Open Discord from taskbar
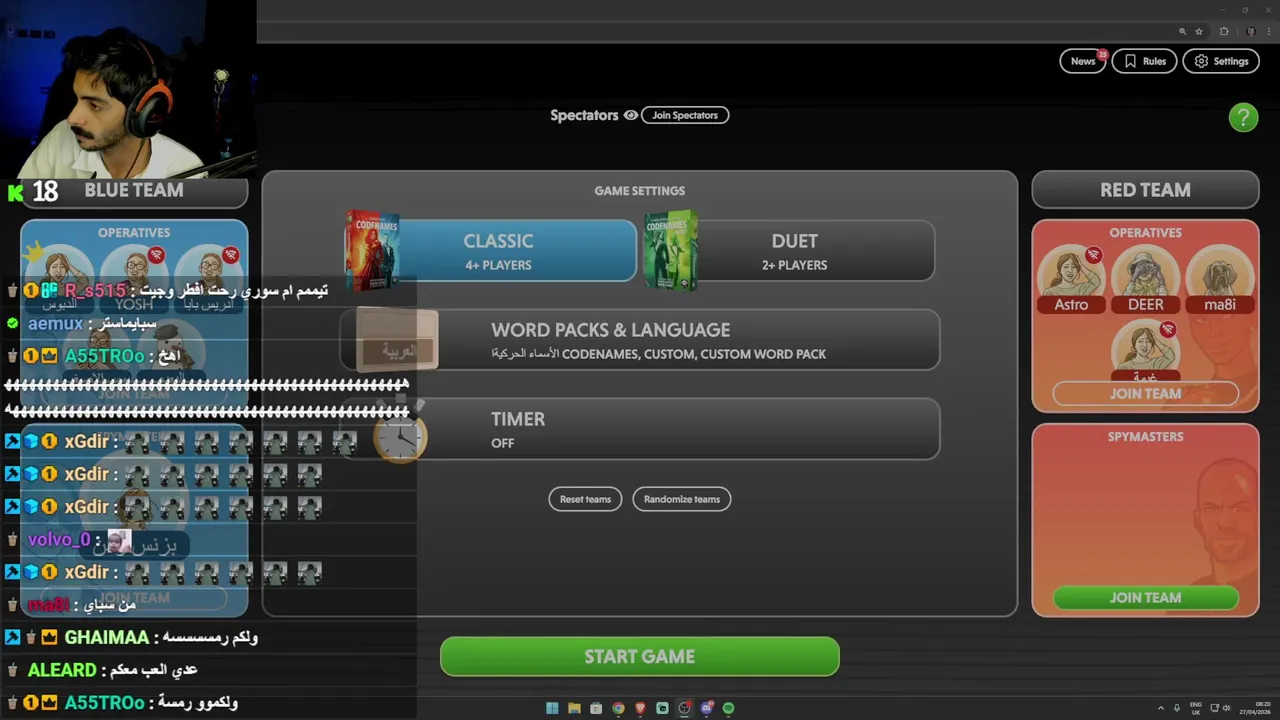This screenshot has height=720, width=1280. coord(706,708)
